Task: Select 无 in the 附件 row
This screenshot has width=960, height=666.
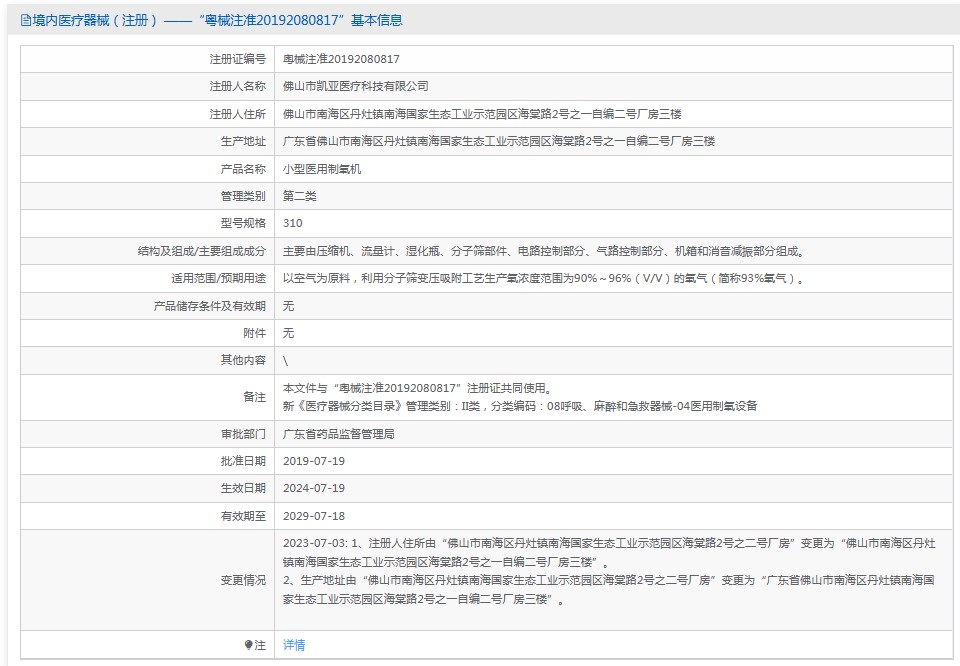Action: point(288,333)
